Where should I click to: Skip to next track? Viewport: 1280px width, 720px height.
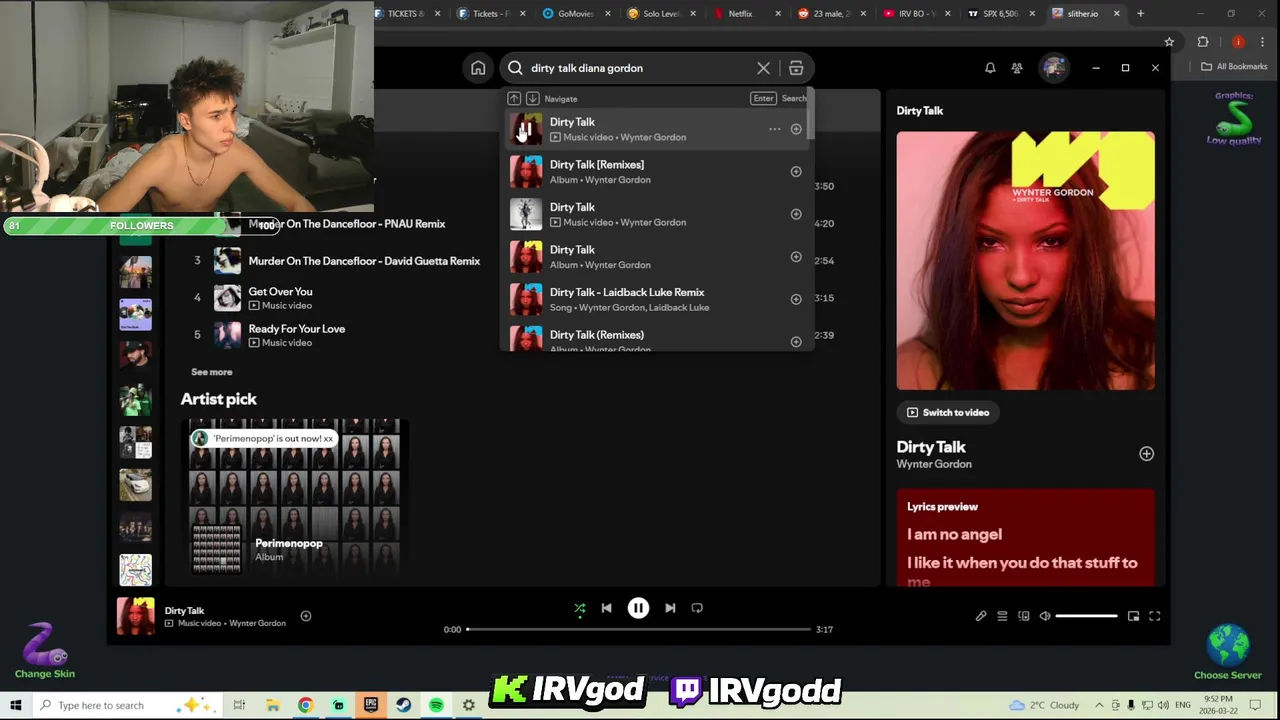tap(670, 608)
